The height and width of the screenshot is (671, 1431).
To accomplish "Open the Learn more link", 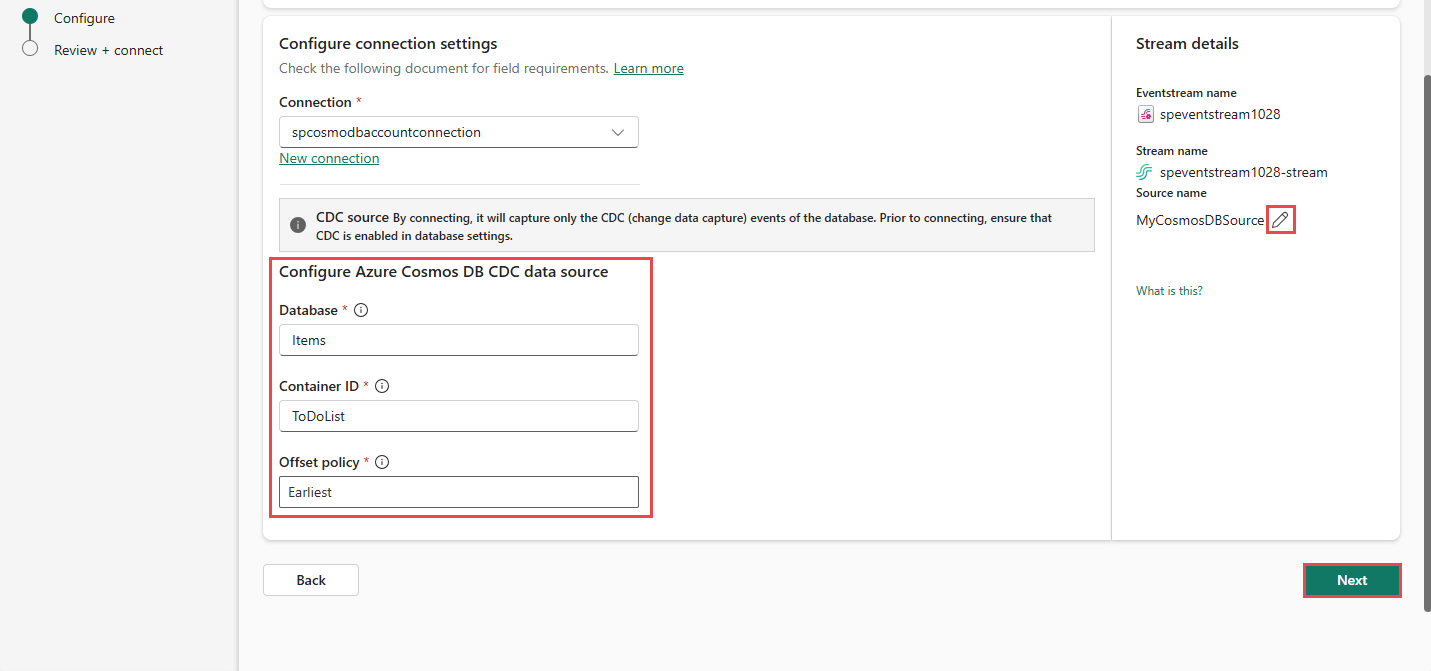I will coord(648,68).
